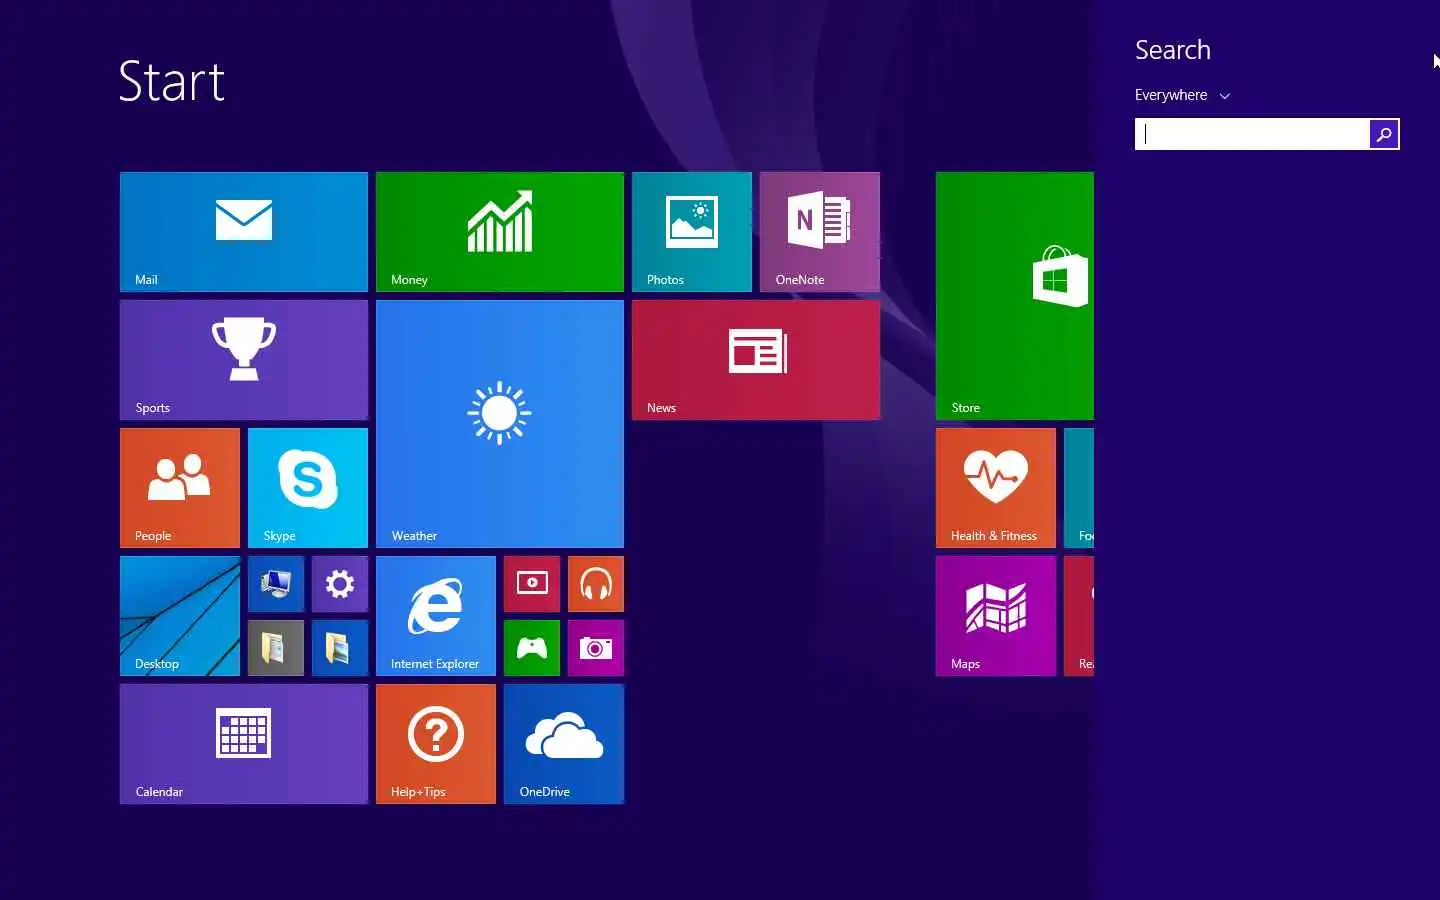Open the Health & Fitness tile

pos(996,488)
